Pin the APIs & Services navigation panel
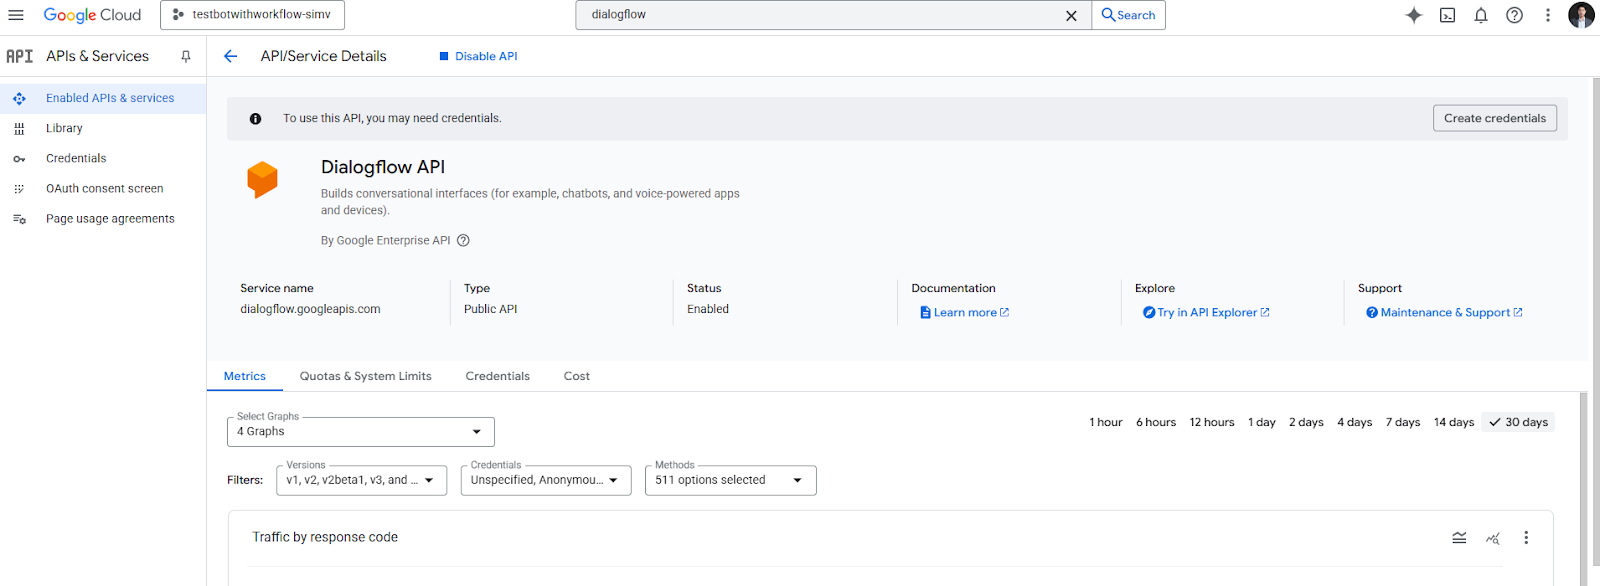This screenshot has height=586, width=1600. click(x=186, y=57)
